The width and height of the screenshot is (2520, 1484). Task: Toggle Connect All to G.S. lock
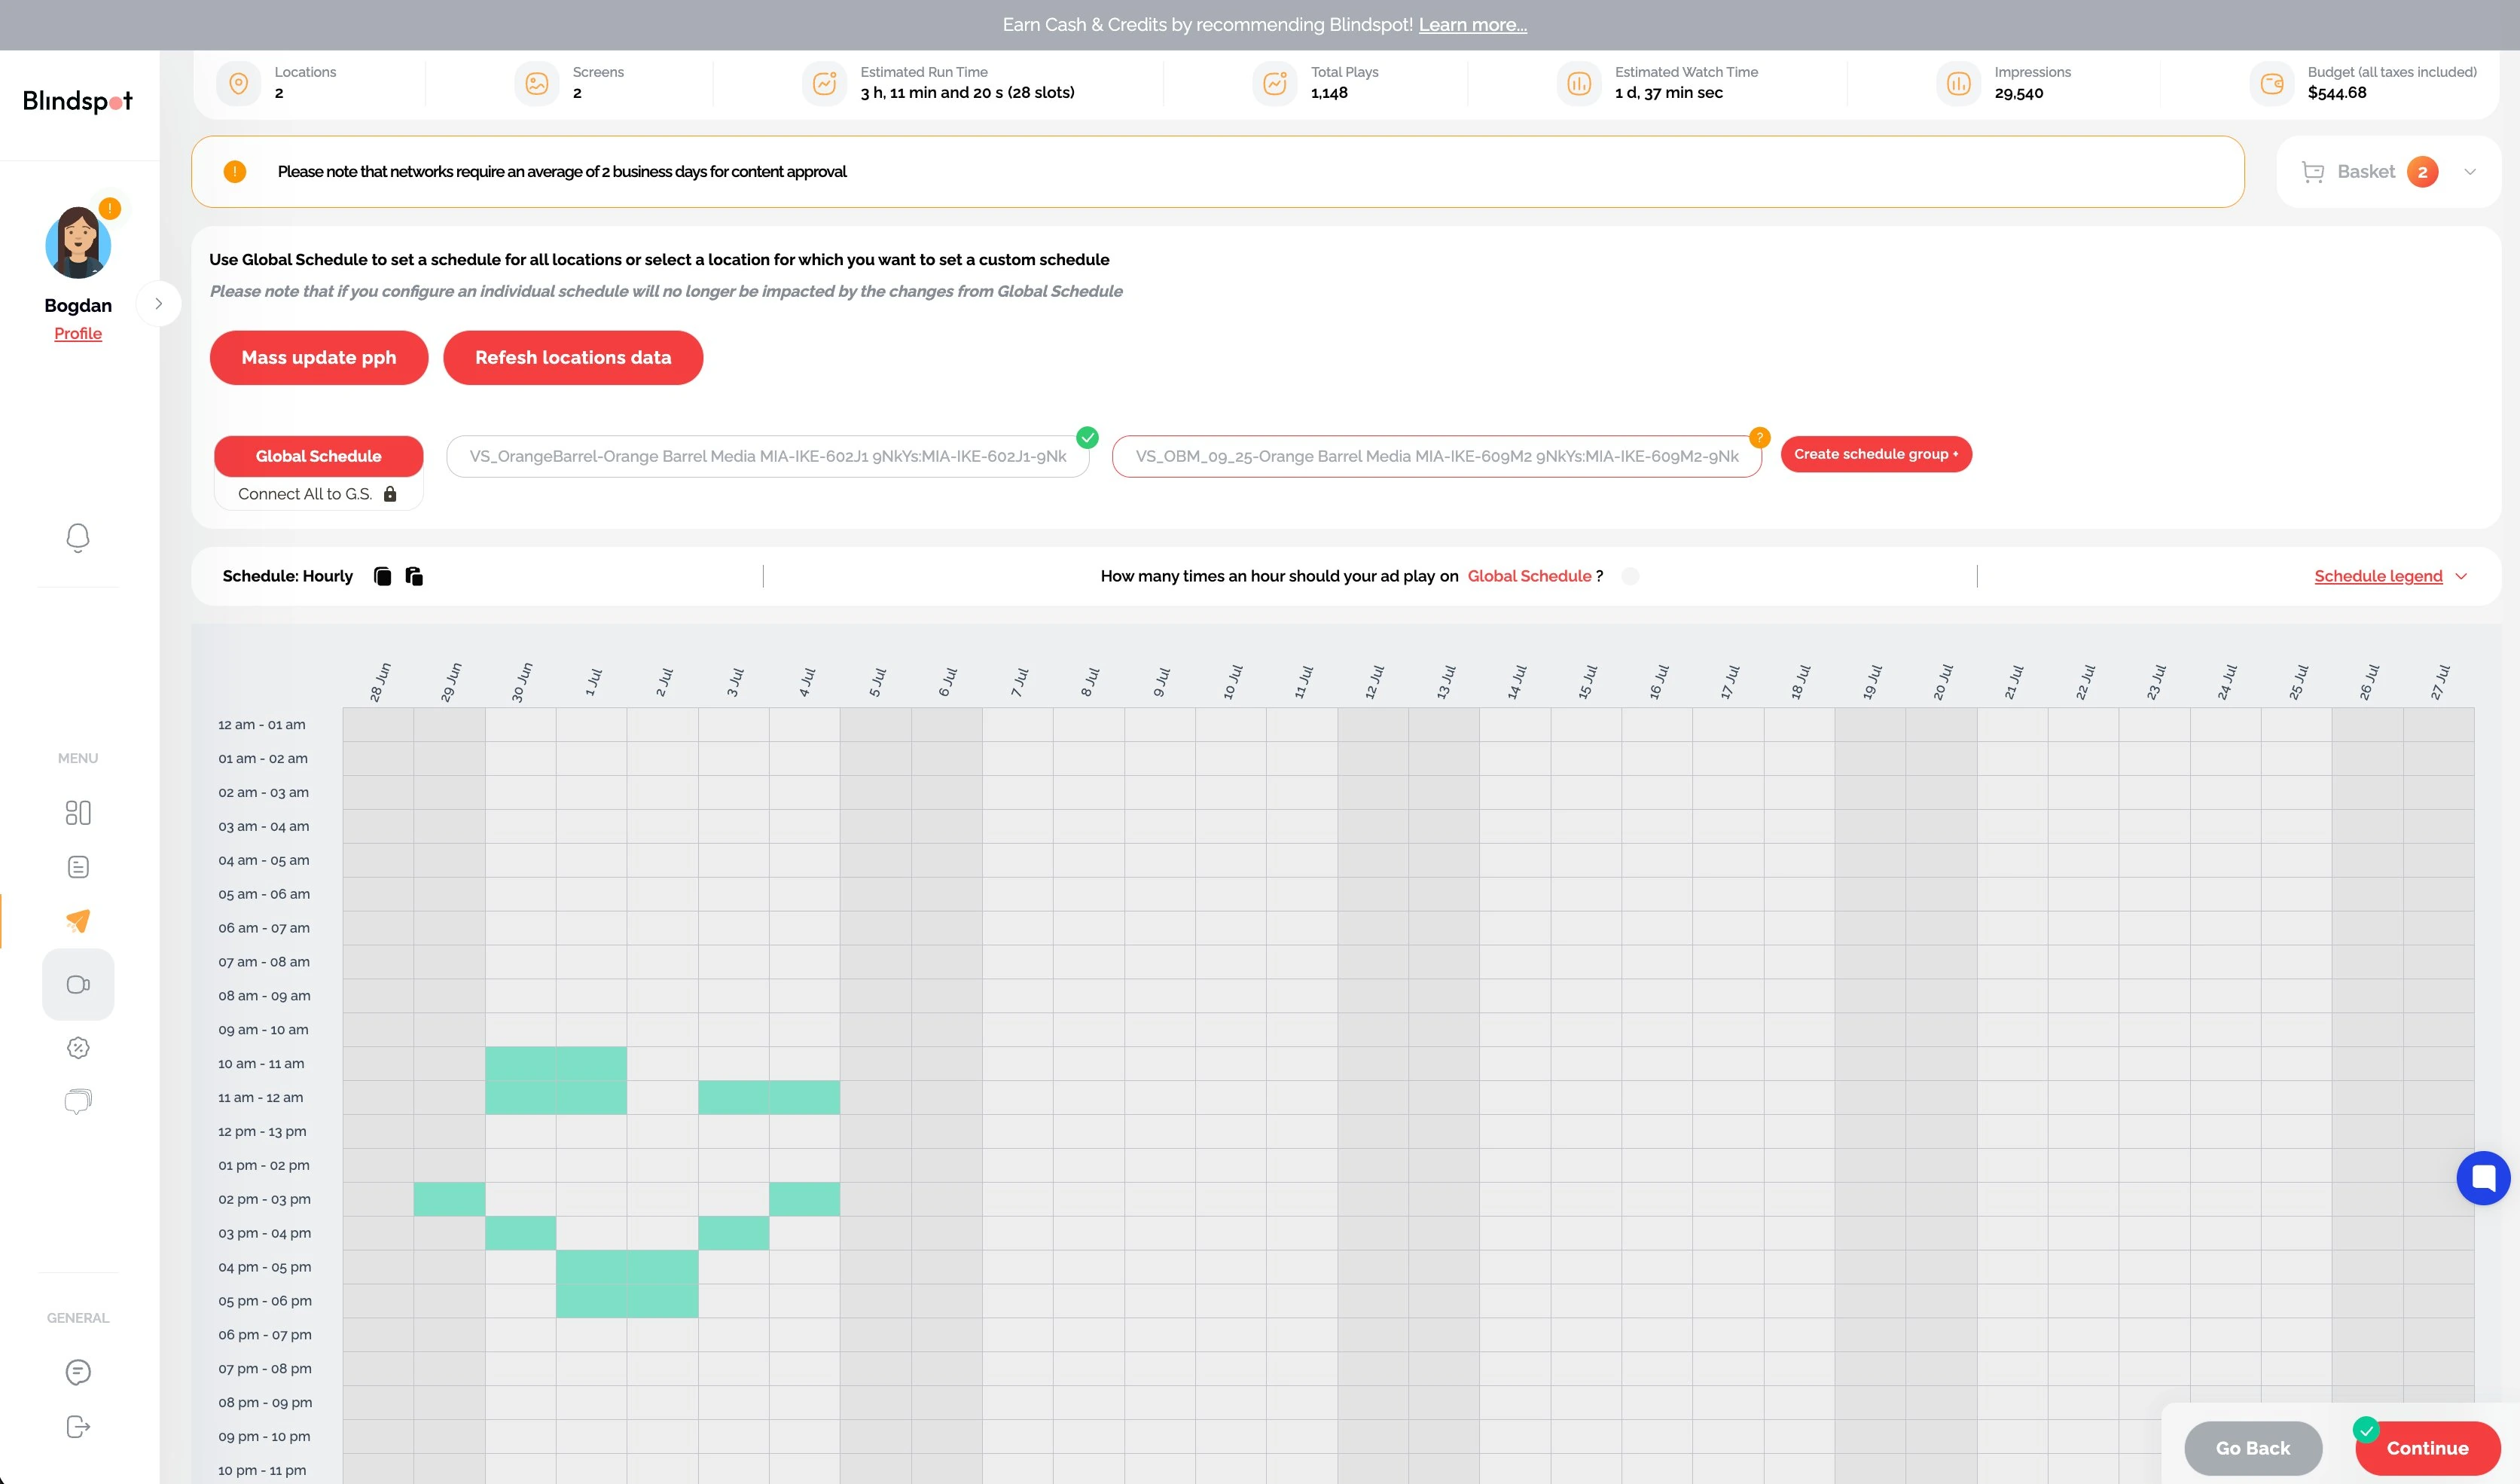[x=390, y=494]
